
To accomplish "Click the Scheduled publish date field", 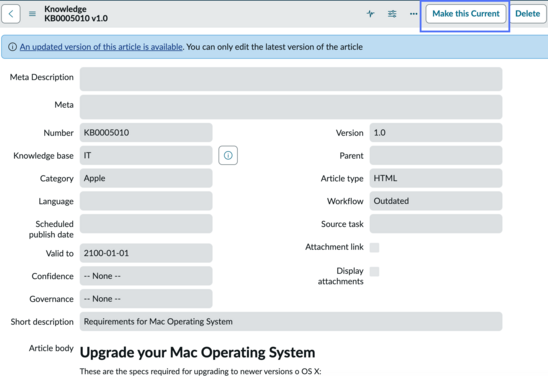I will tap(146, 224).
